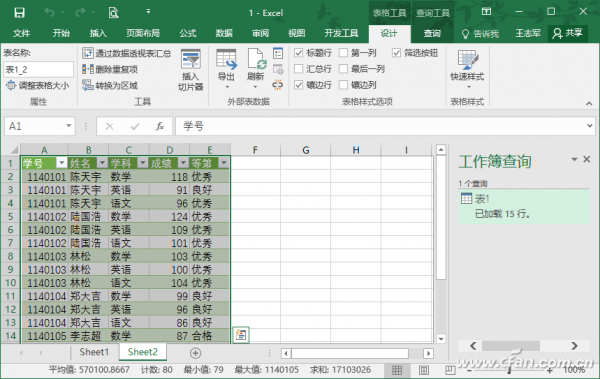Collapse the ribbon with the arrow

[x=589, y=103]
